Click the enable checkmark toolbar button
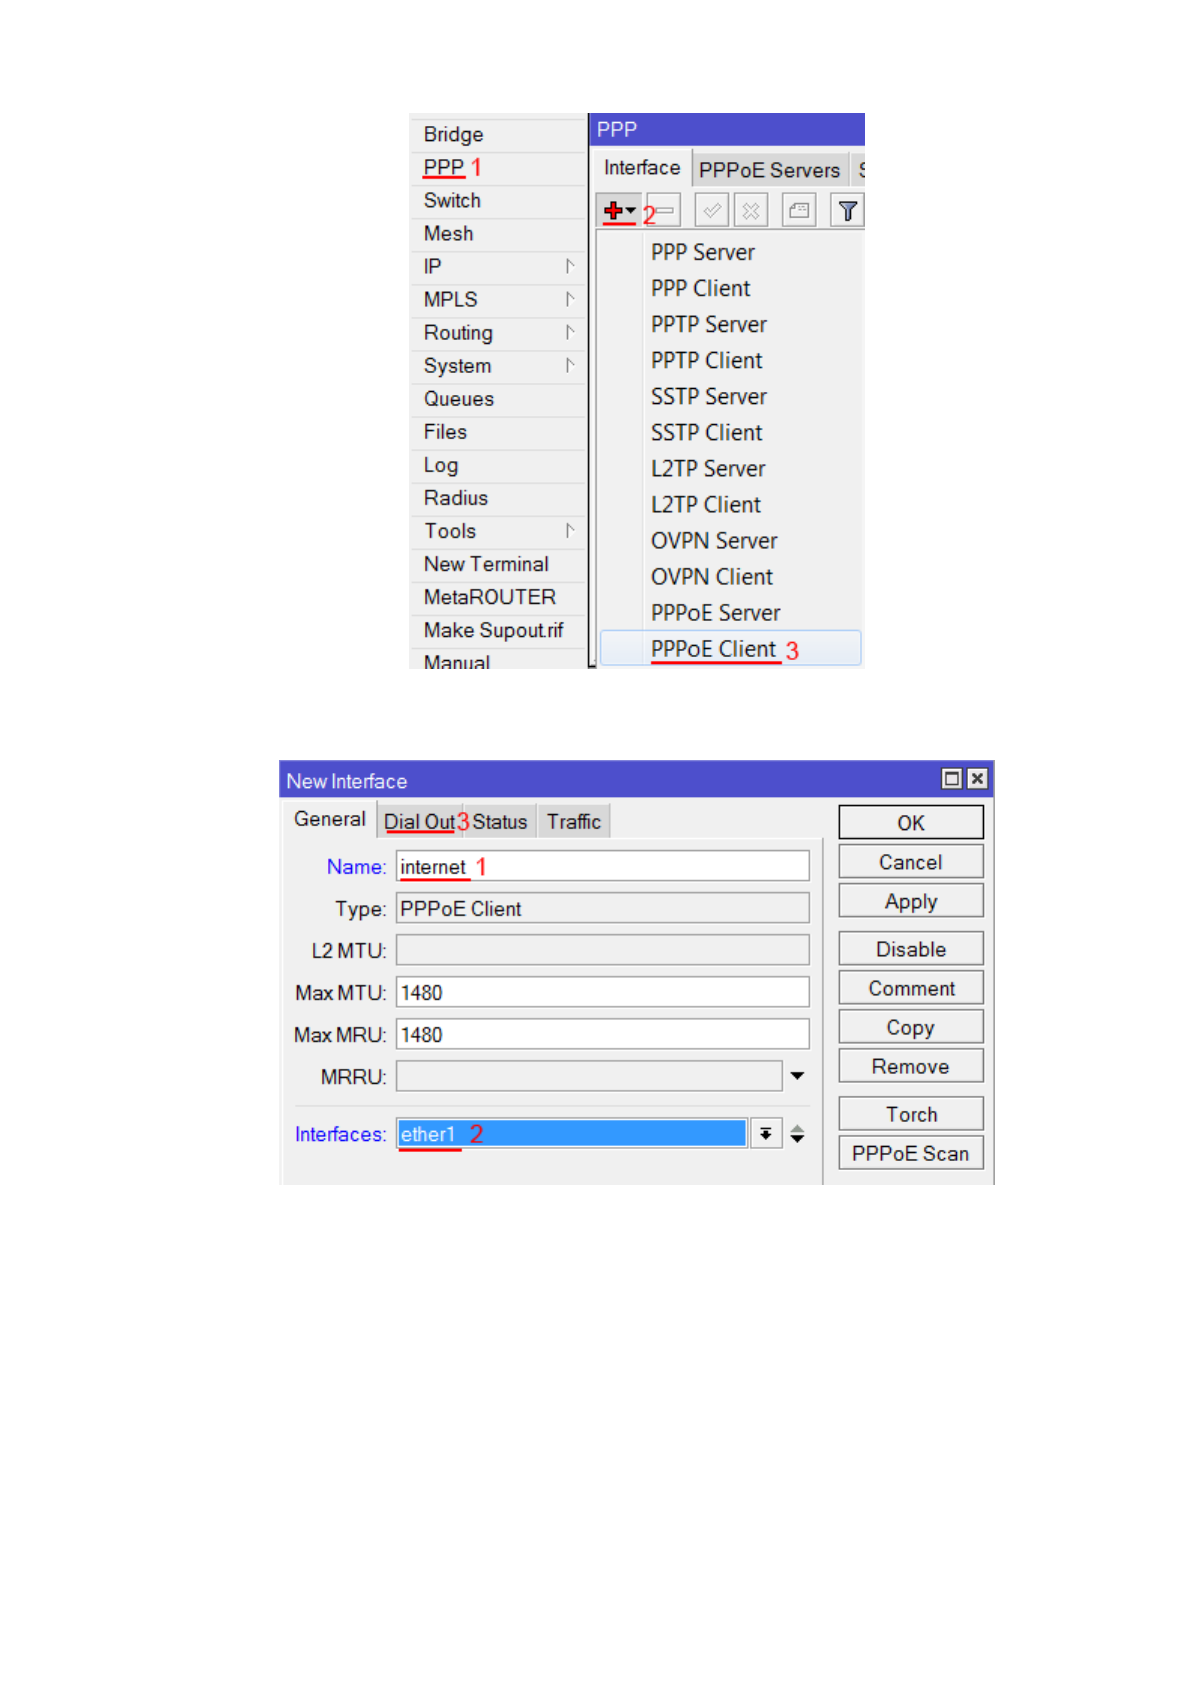This screenshot has width=1191, height=1684. [x=712, y=210]
